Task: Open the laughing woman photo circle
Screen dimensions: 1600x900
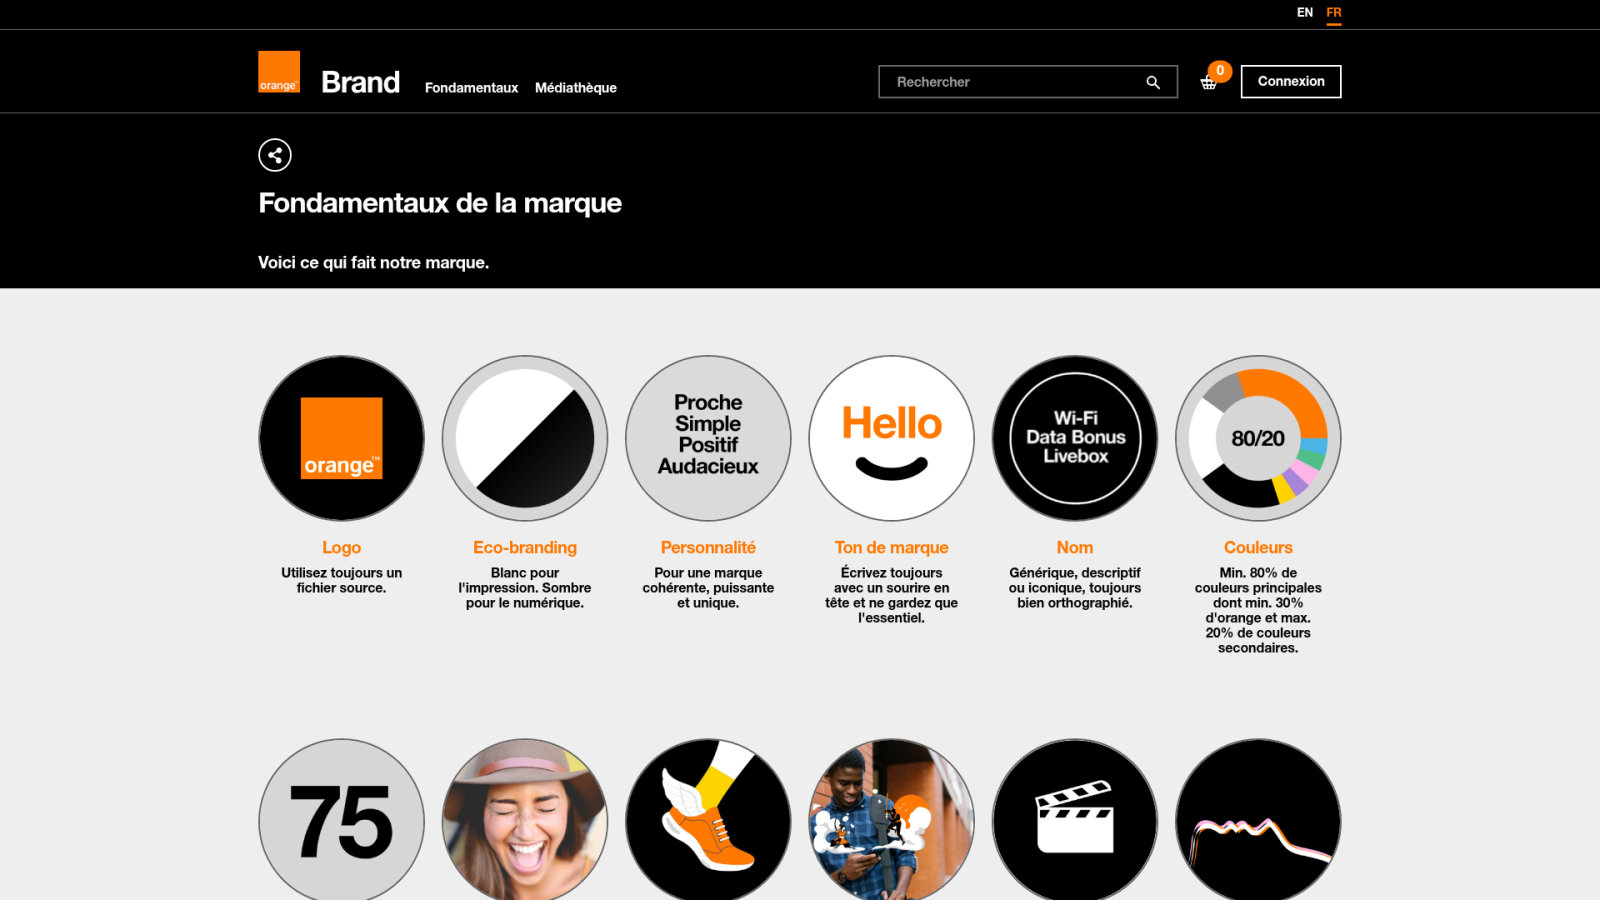Action: pos(525,820)
